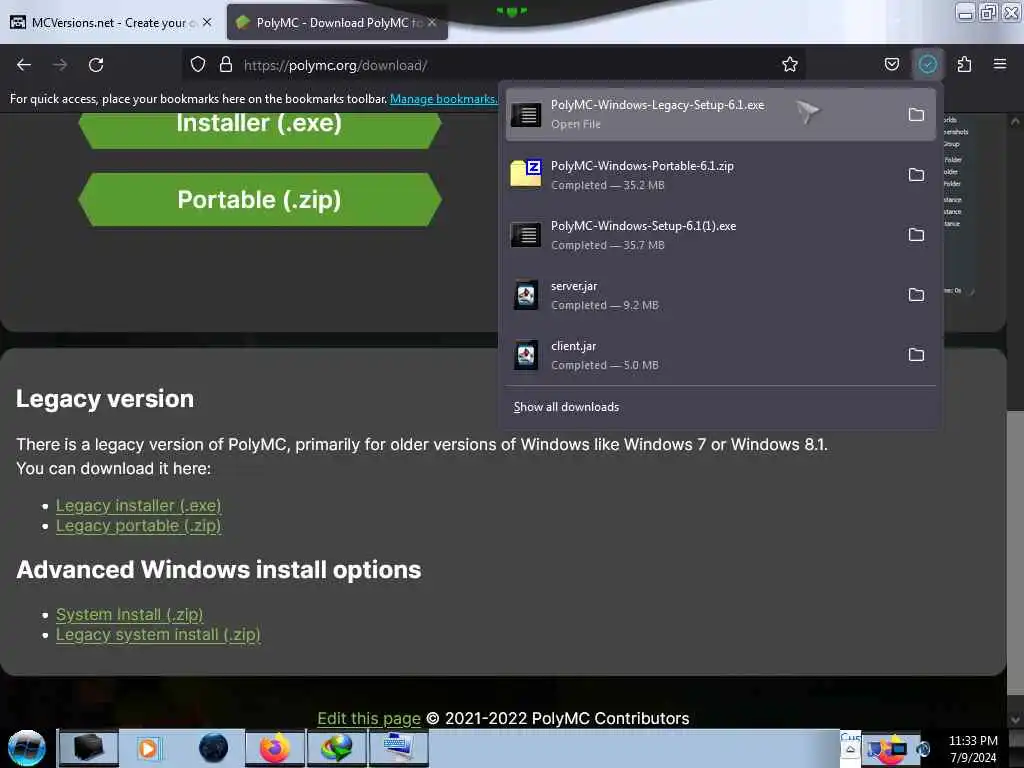Switch to the MCVersions.net tab
Viewport: 1024px width, 768px height.
[x=111, y=23]
